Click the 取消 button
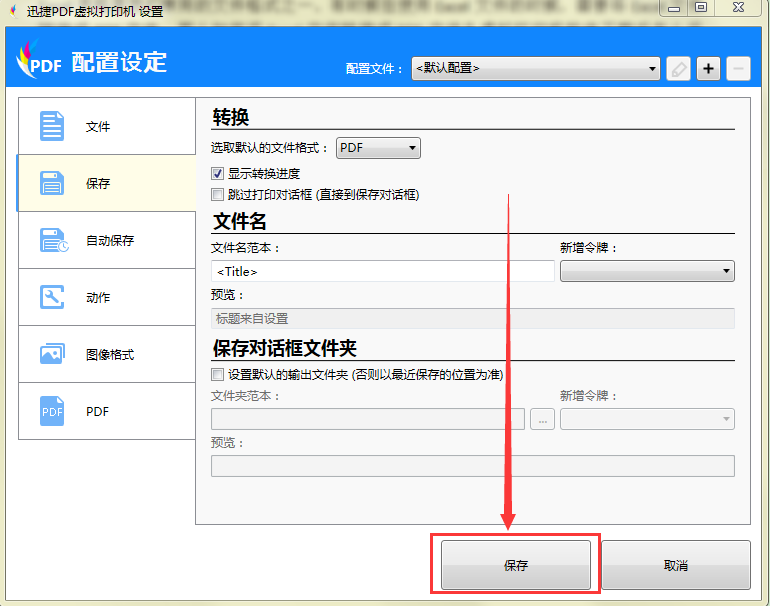The image size is (770, 606). 676,565
